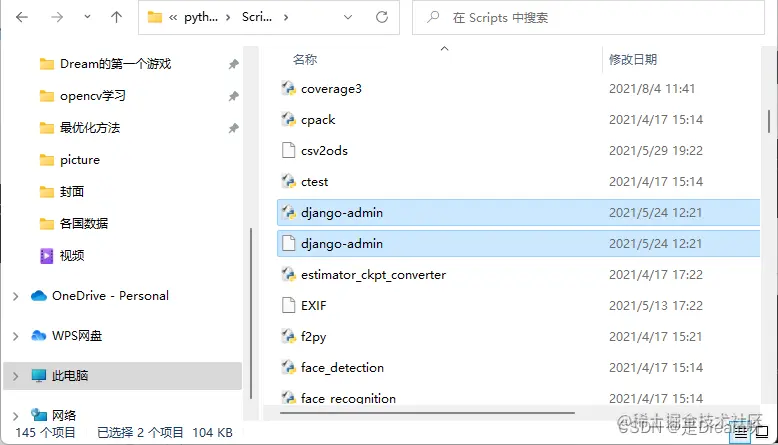
Task: Expand 'WPS网盘' tree node
Action: point(16,336)
